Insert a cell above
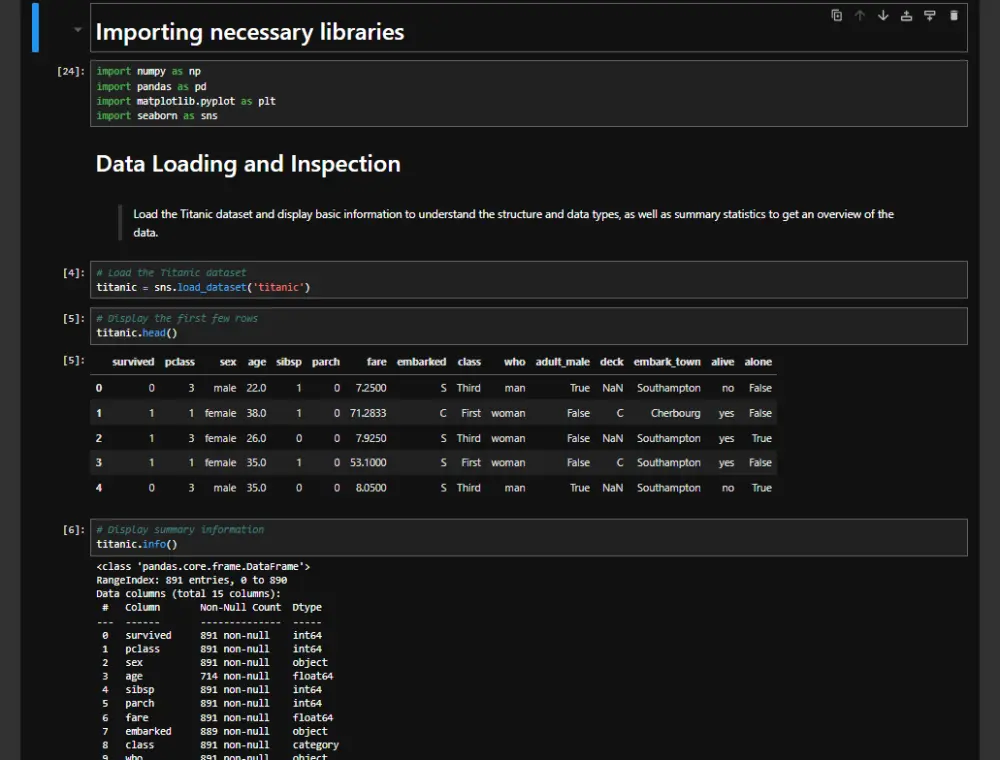Screen dimensions: 1000x760 [906, 15]
